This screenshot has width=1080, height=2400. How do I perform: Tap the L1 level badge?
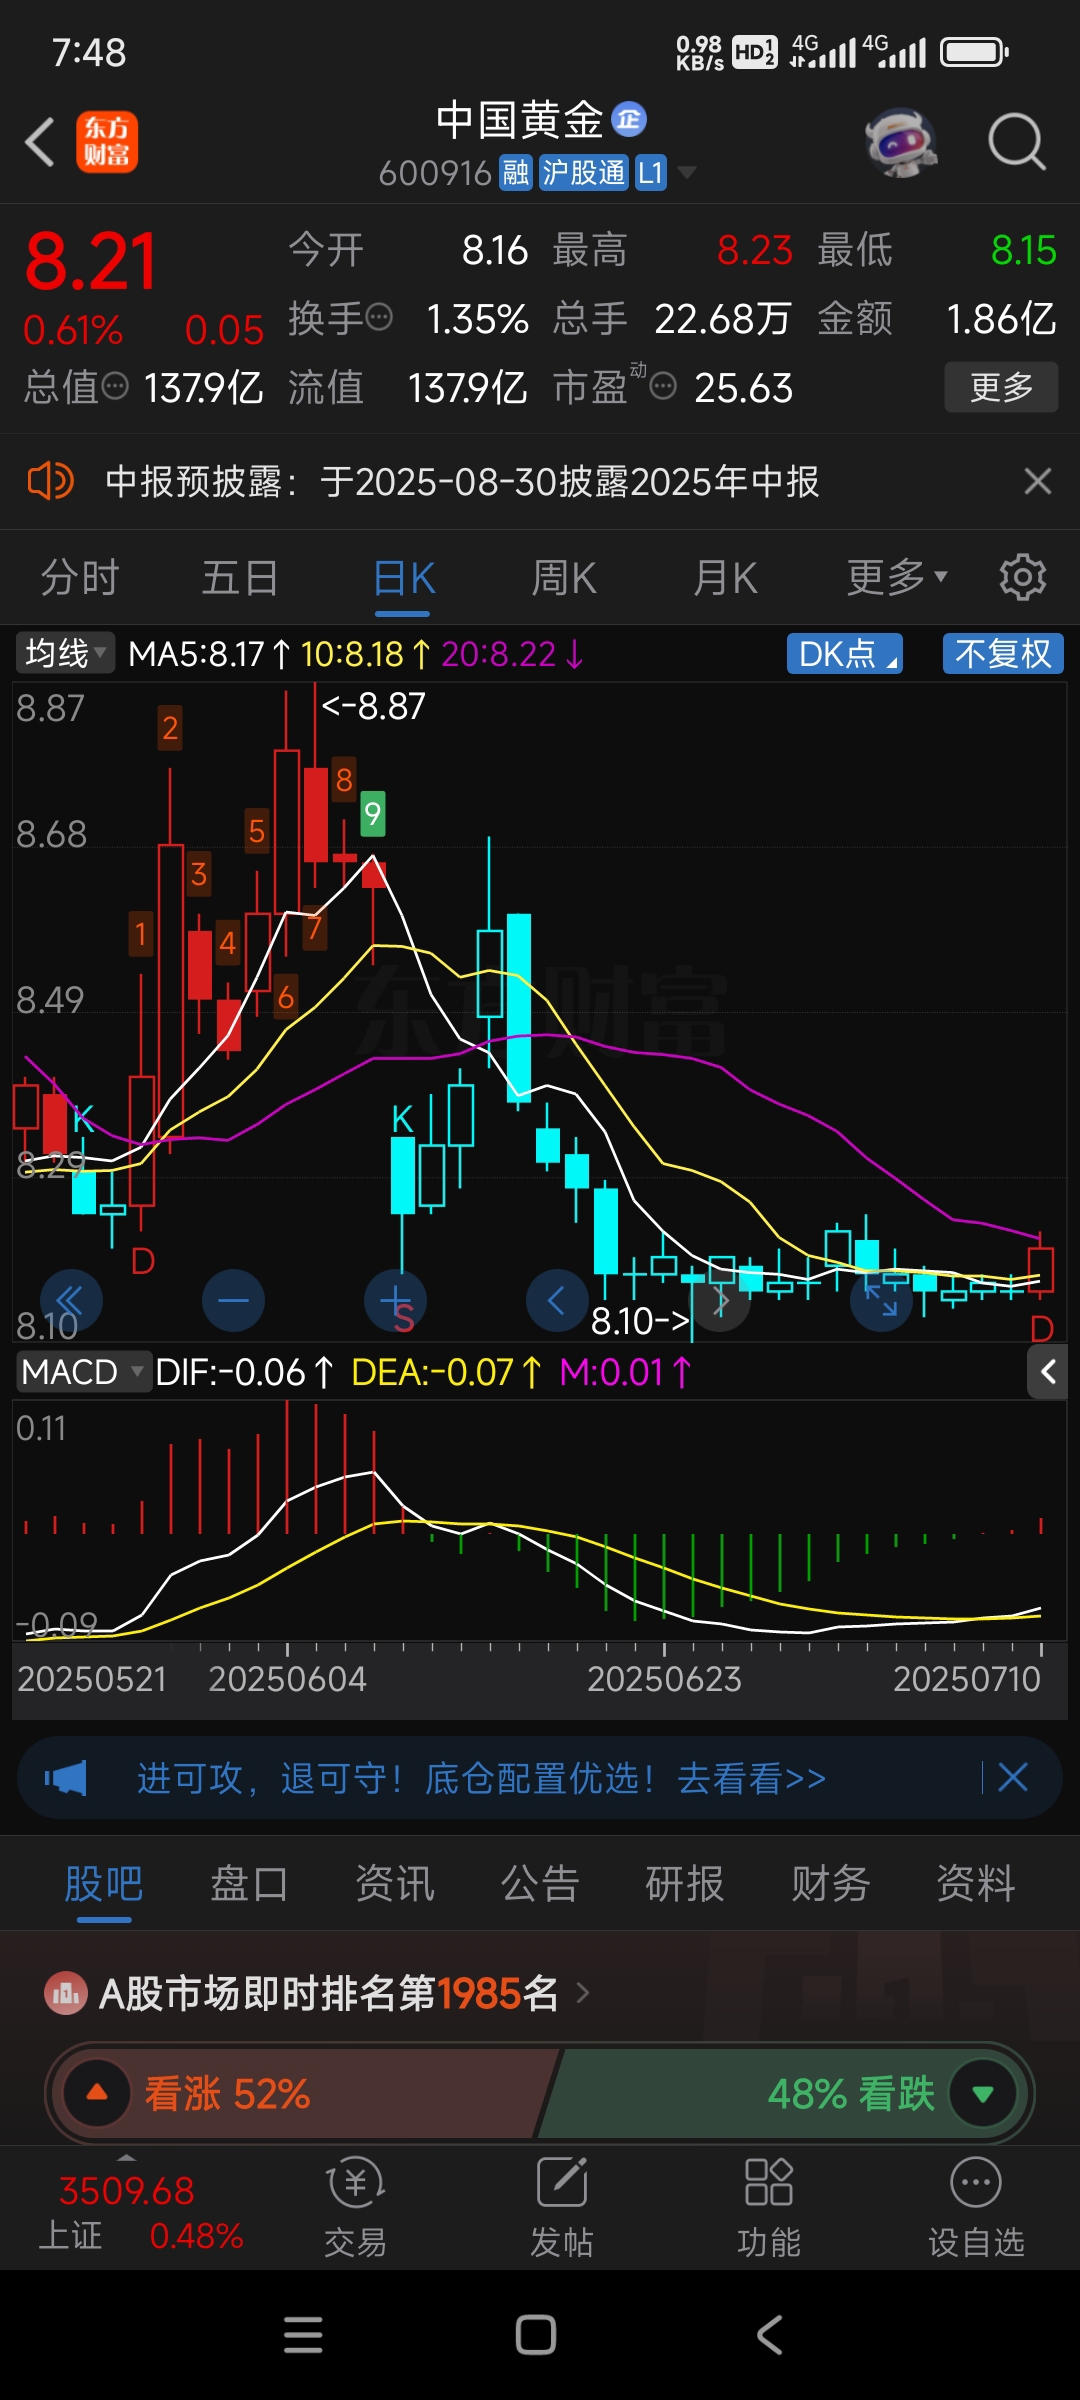pos(651,173)
